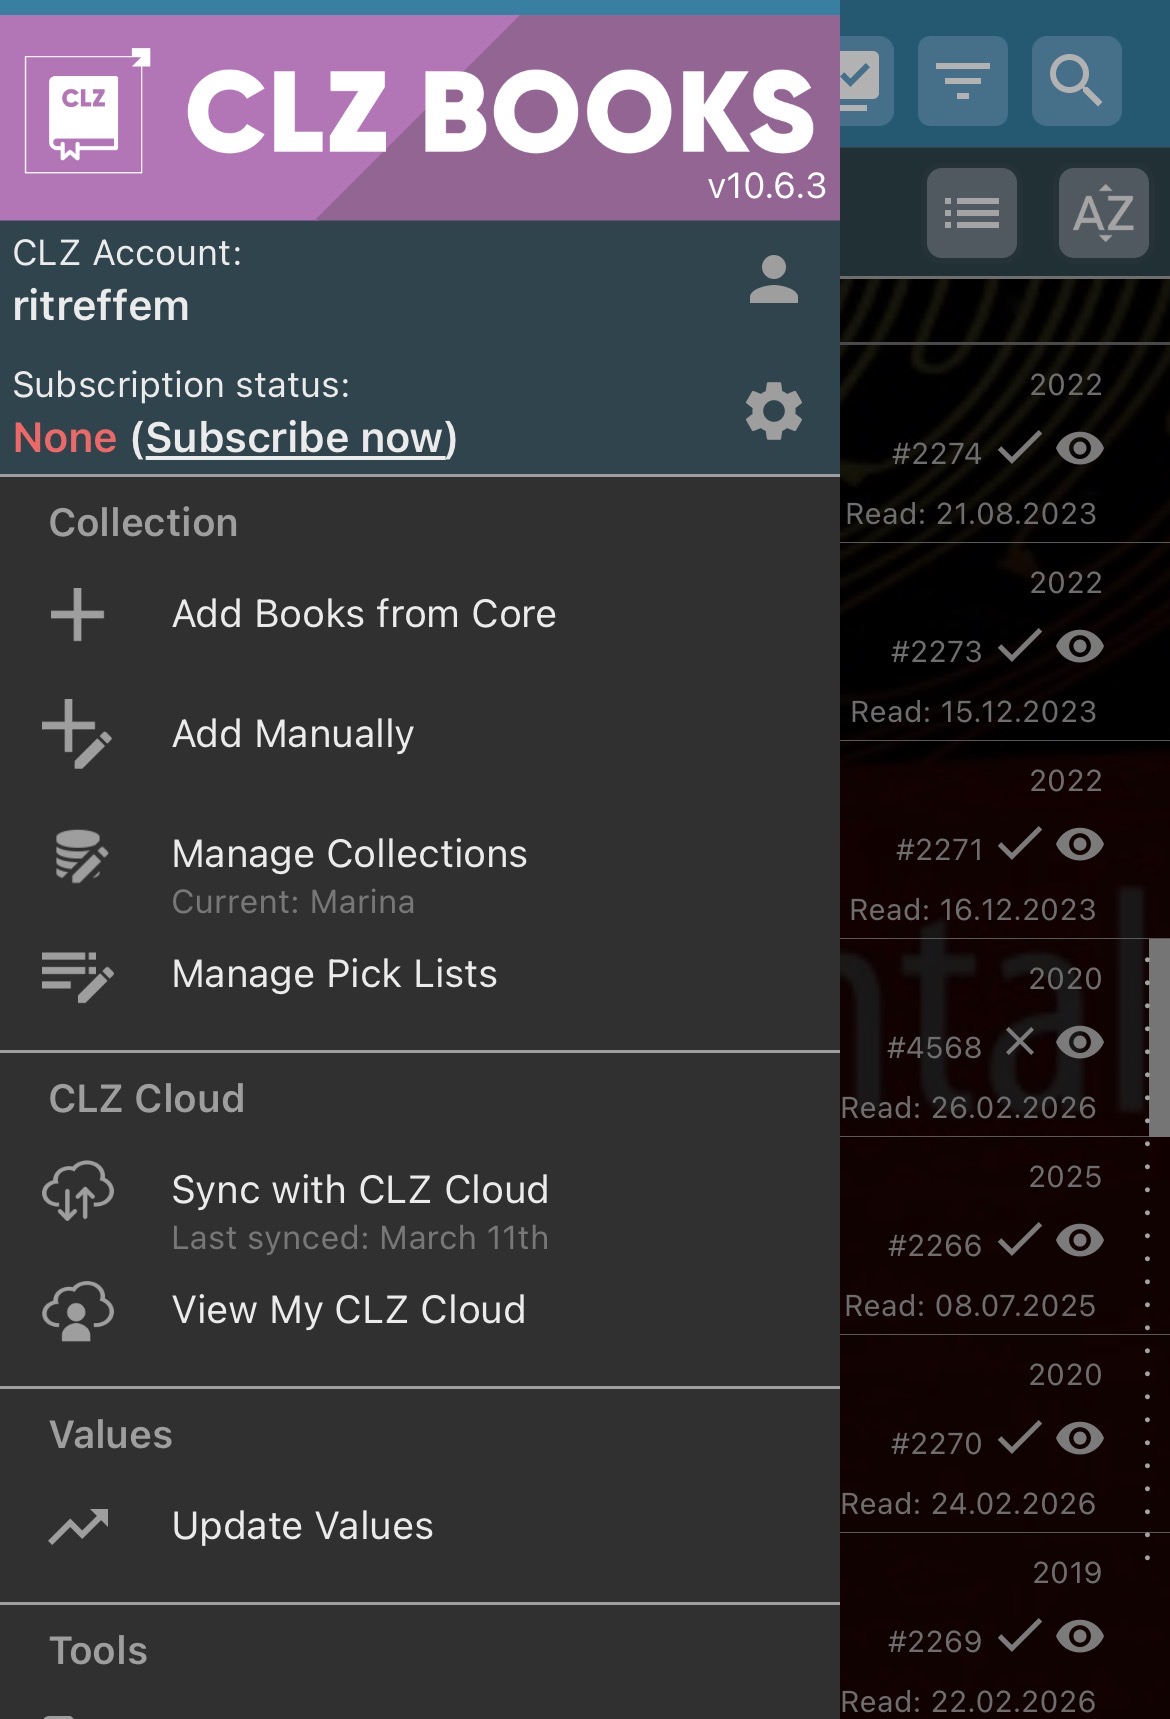Open the search magnifier
Screen dimensions: 1170x1719
[1075, 81]
